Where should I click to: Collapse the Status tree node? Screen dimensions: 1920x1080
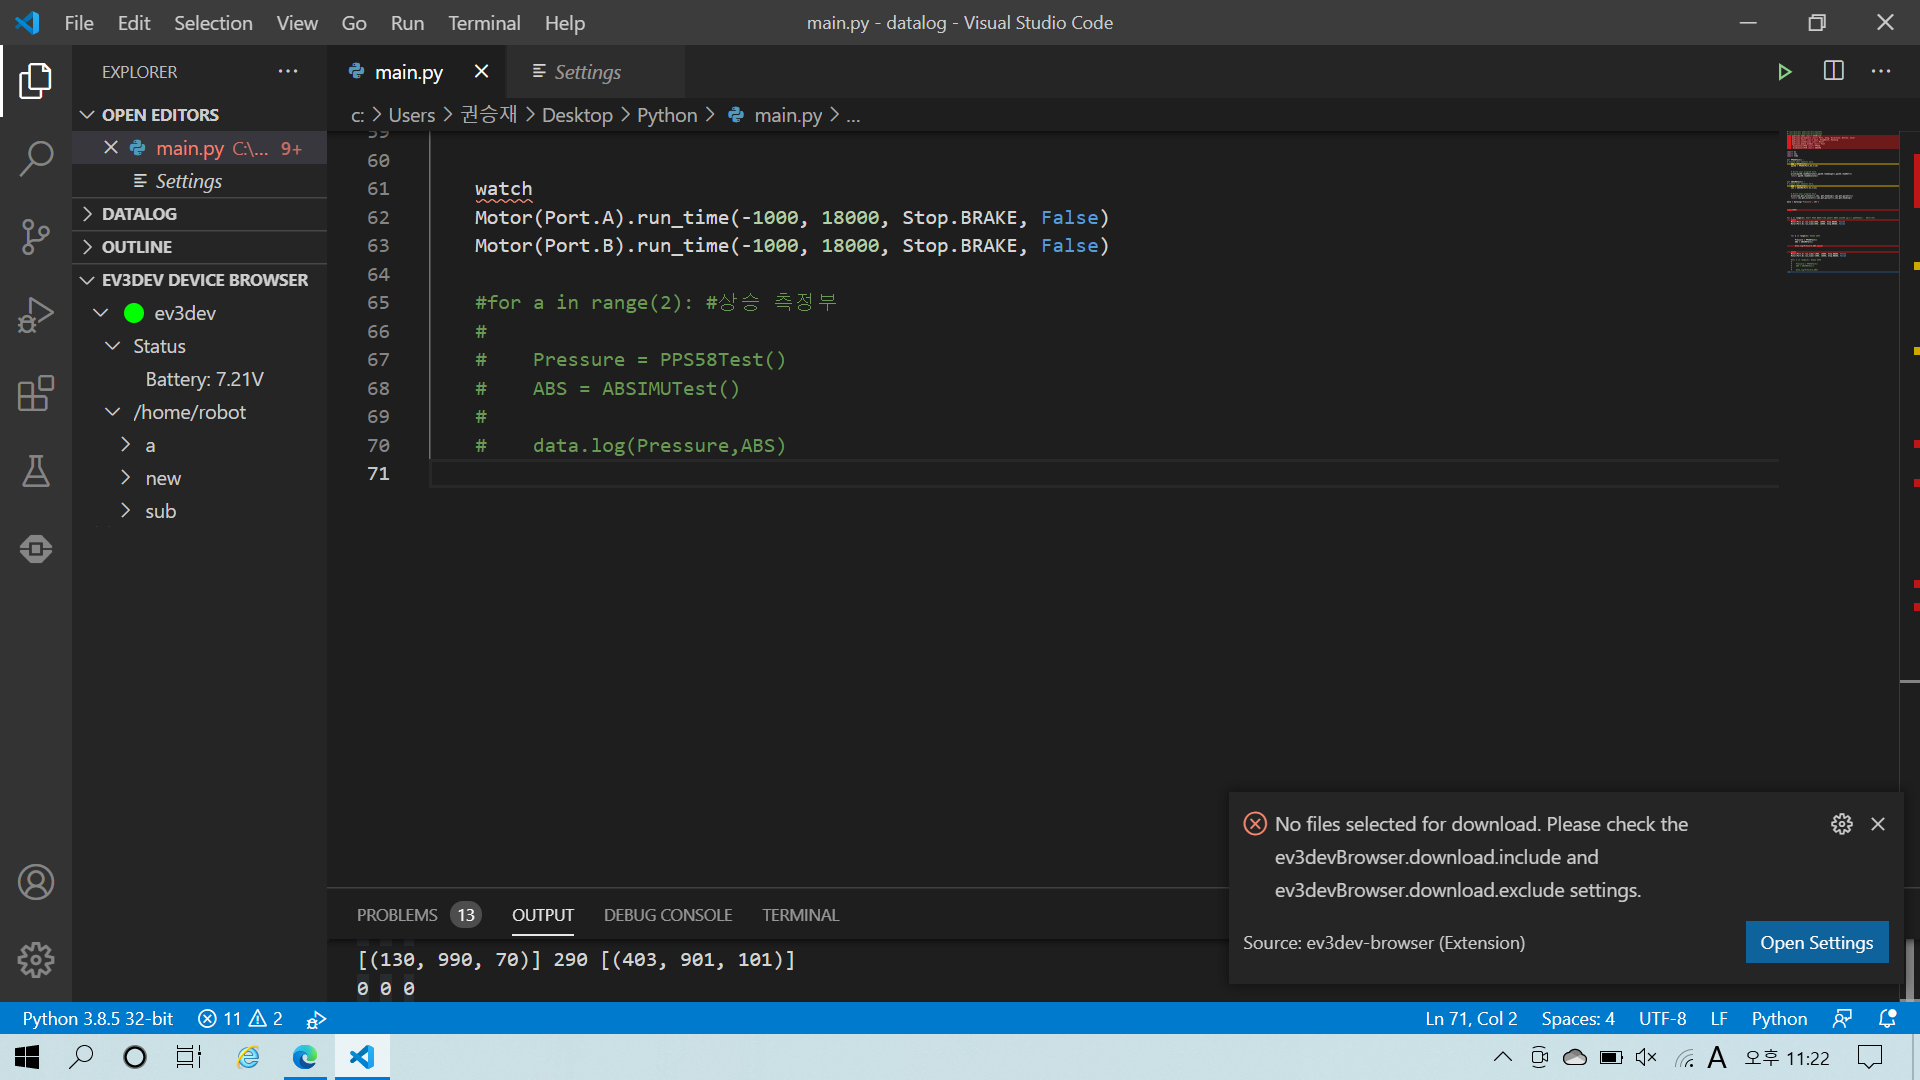[112, 346]
